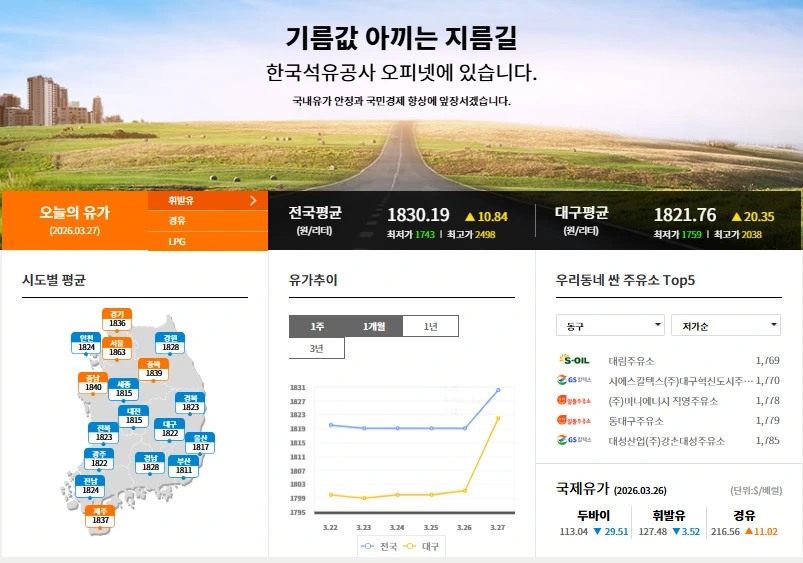Click international 휘발유 price 127.48
This screenshot has height=563, width=803.
click(x=652, y=532)
